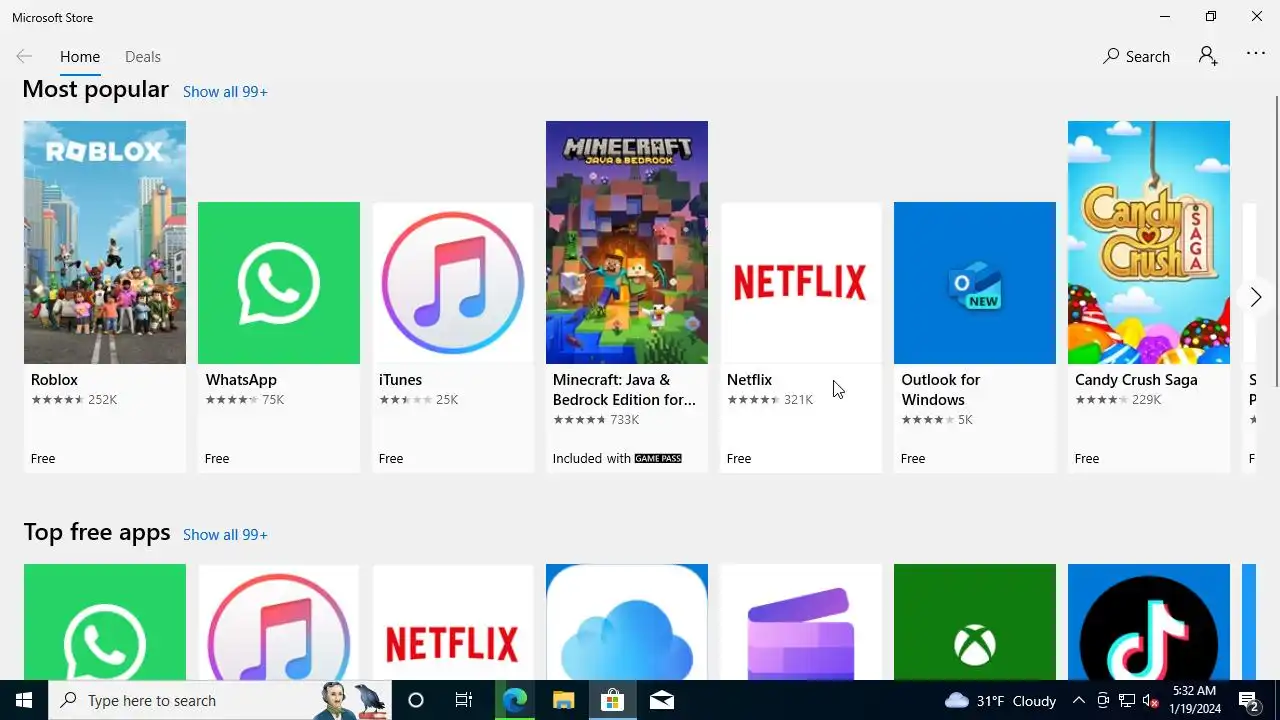Open the Netflix logo in Most popular

click(801, 283)
